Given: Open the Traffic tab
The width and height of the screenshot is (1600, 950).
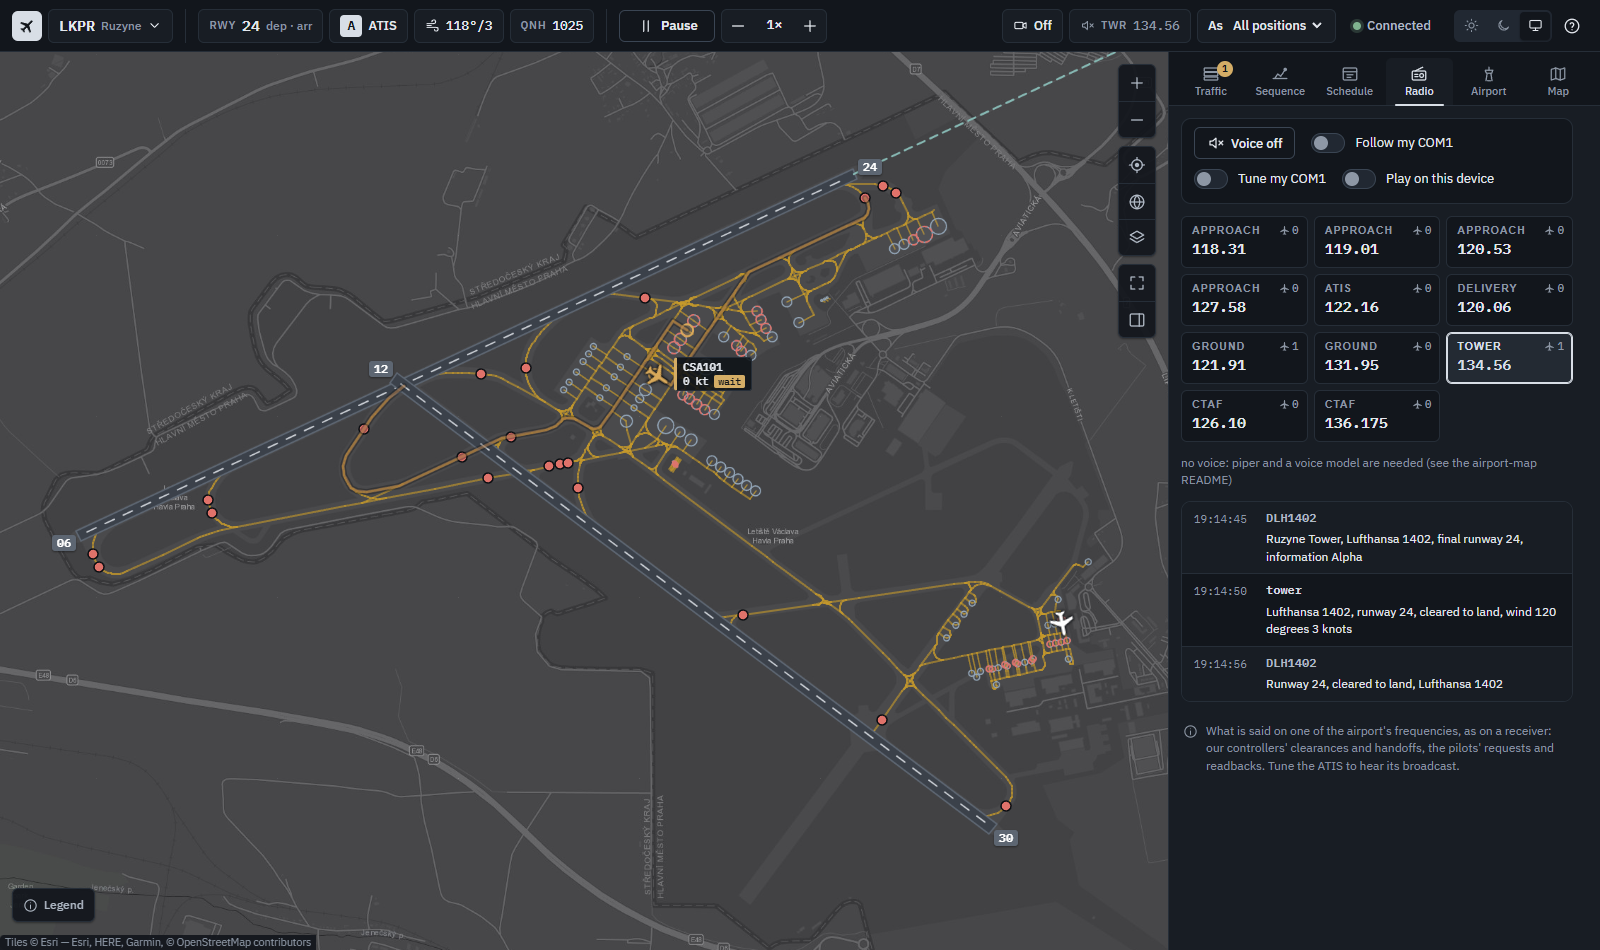Looking at the screenshot, I should click(1211, 81).
